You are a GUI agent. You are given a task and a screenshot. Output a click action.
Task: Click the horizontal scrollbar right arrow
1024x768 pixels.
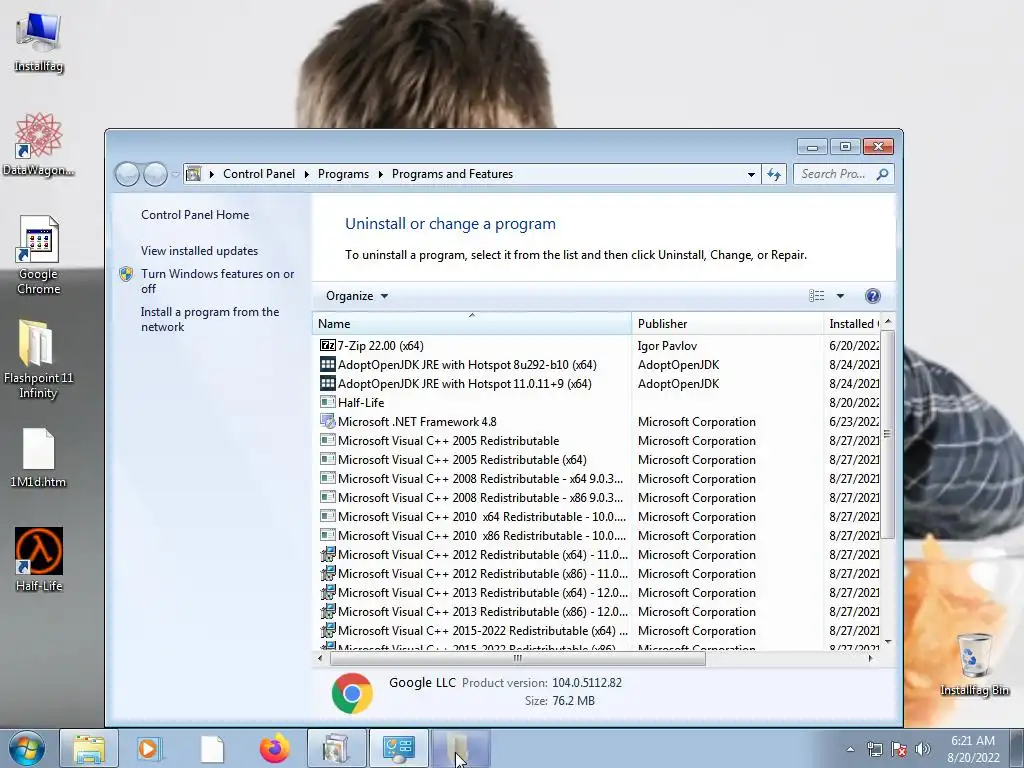(x=870, y=658)
